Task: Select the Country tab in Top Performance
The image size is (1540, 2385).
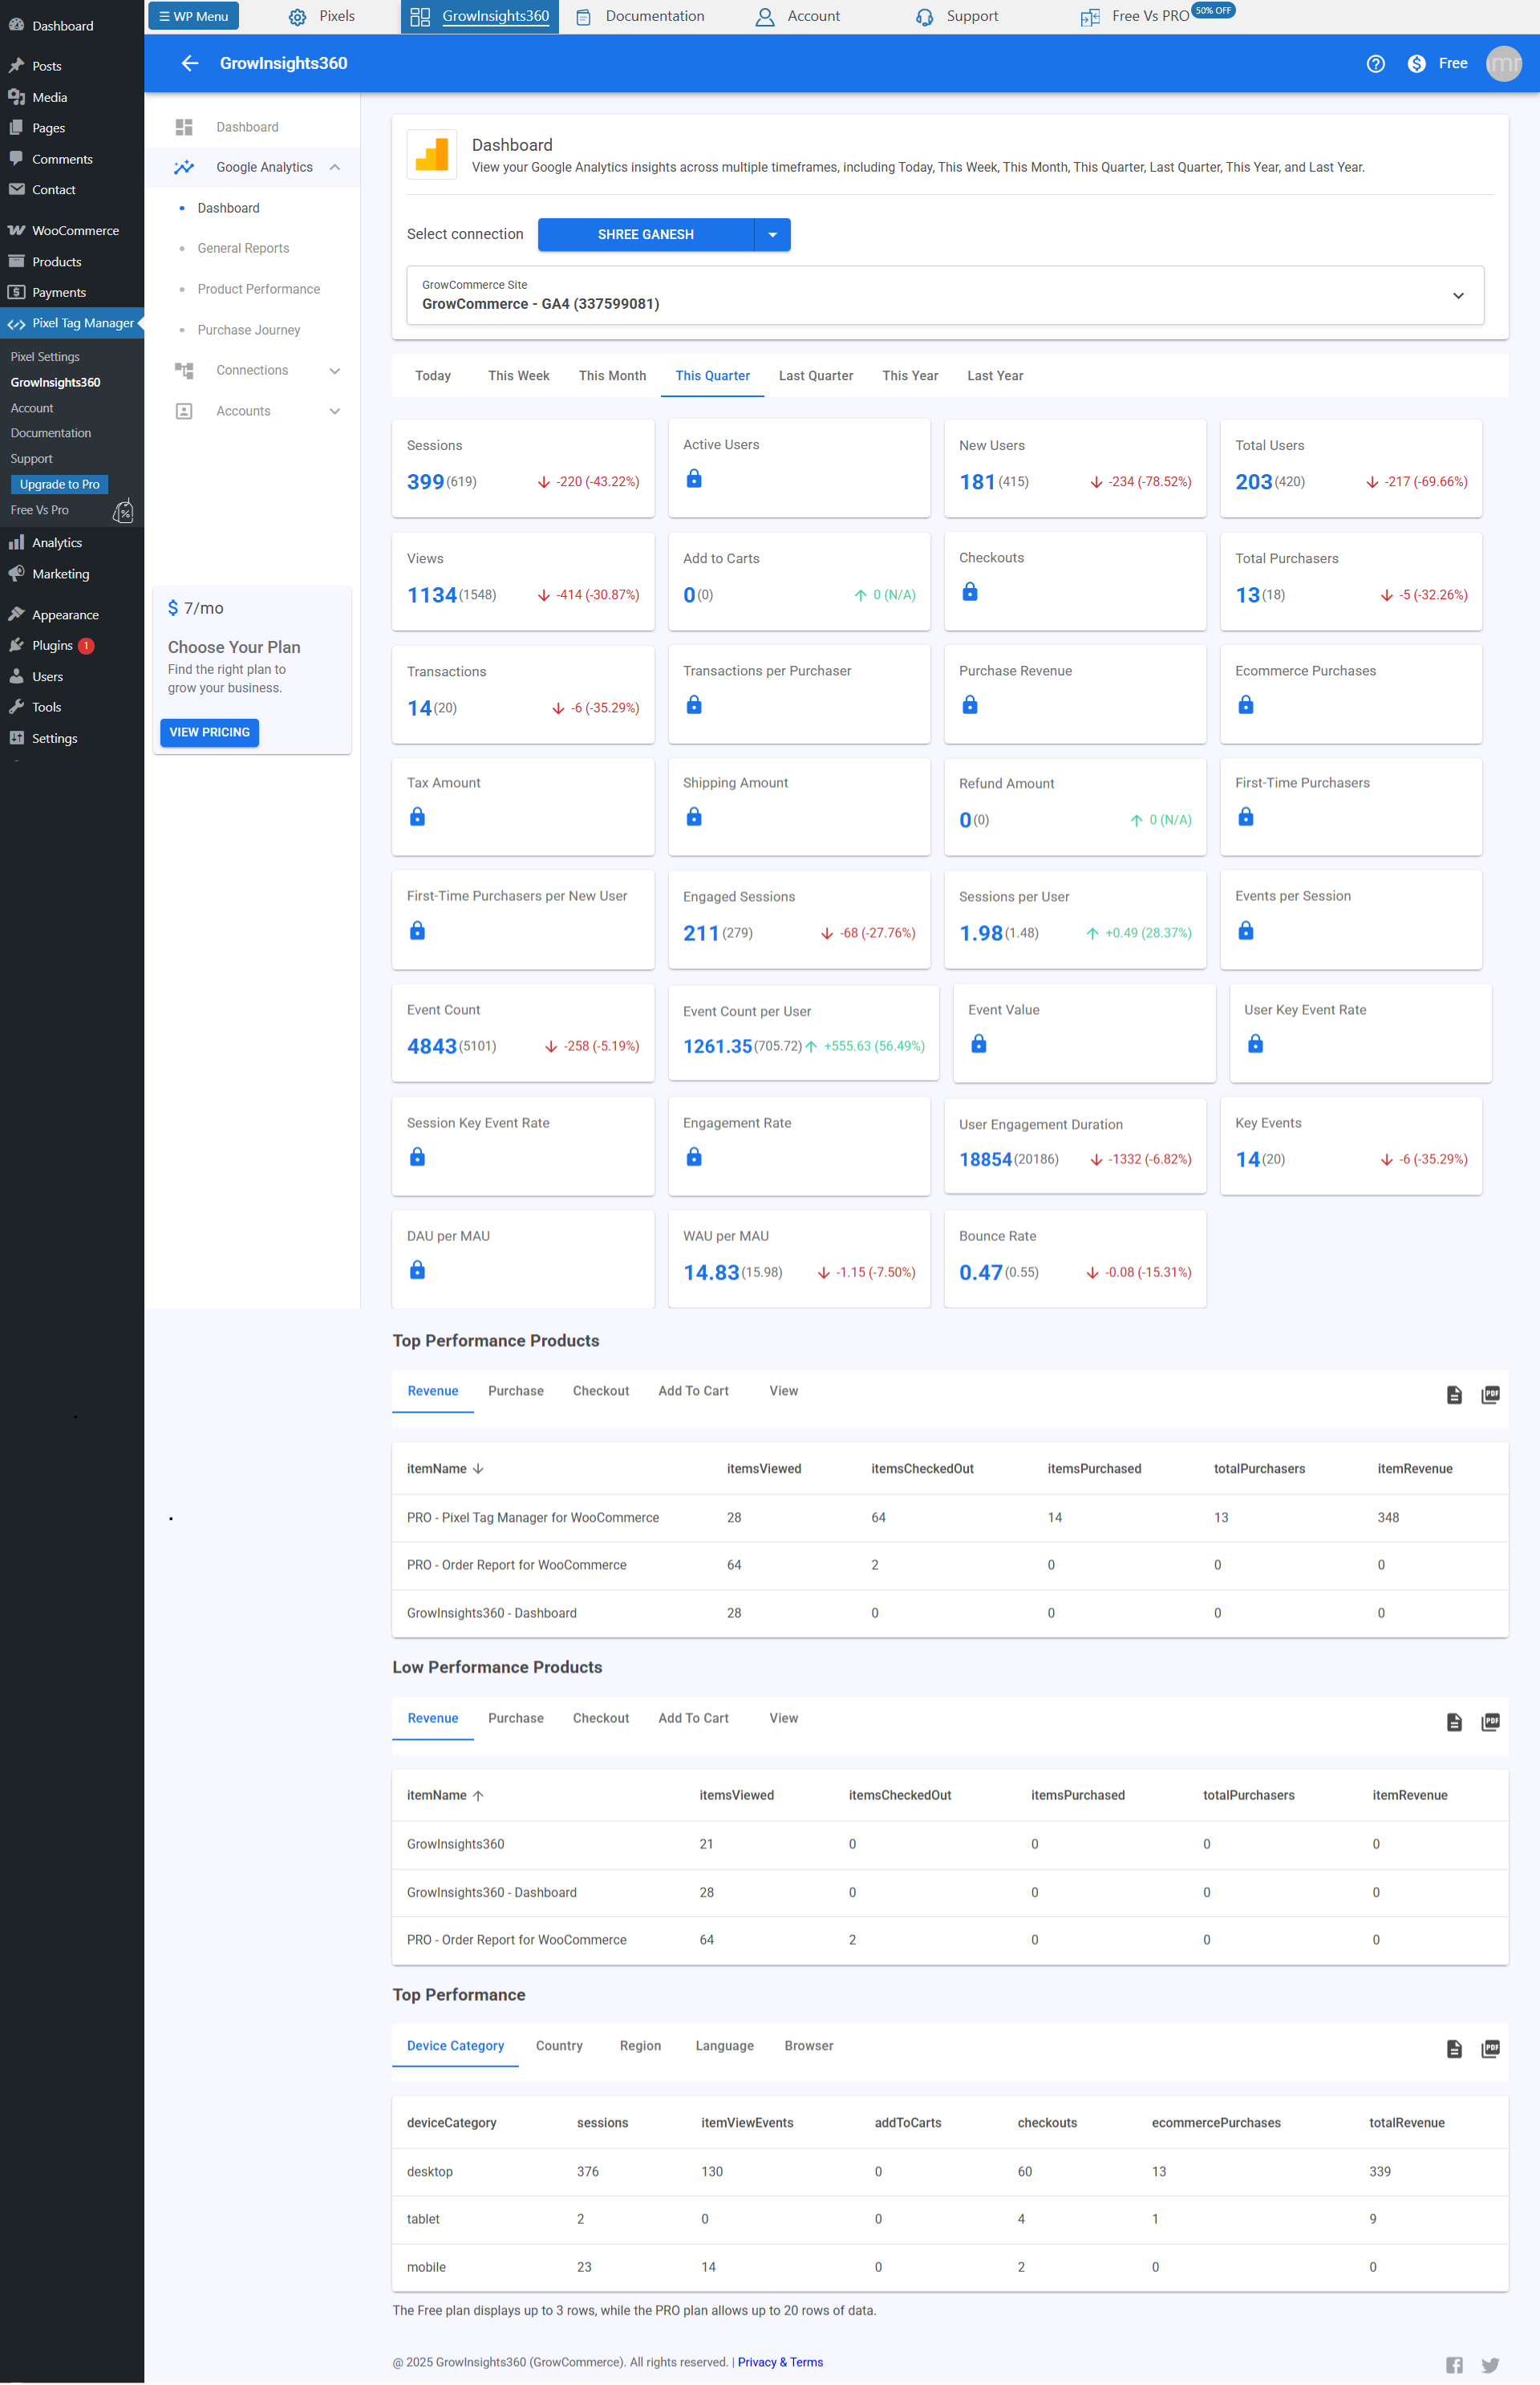Action: (559, 2045)
